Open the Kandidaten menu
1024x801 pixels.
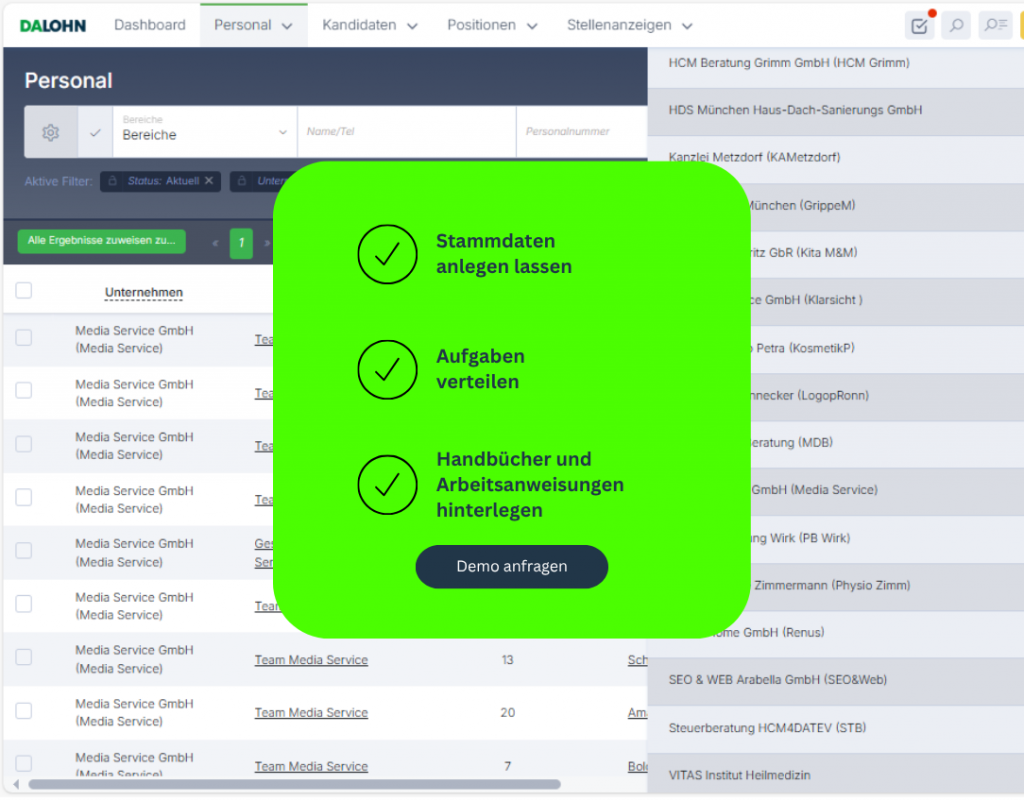click(368, 25)
